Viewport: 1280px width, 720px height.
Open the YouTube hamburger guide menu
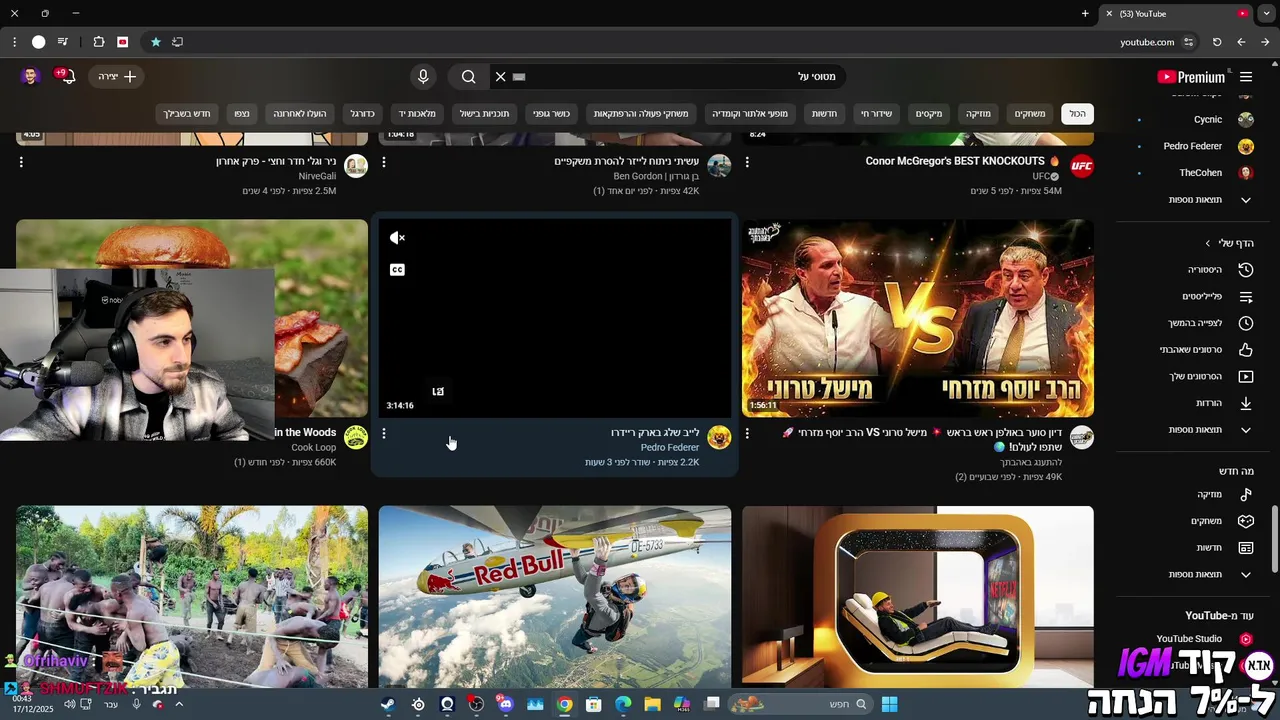coord(1246,77)
